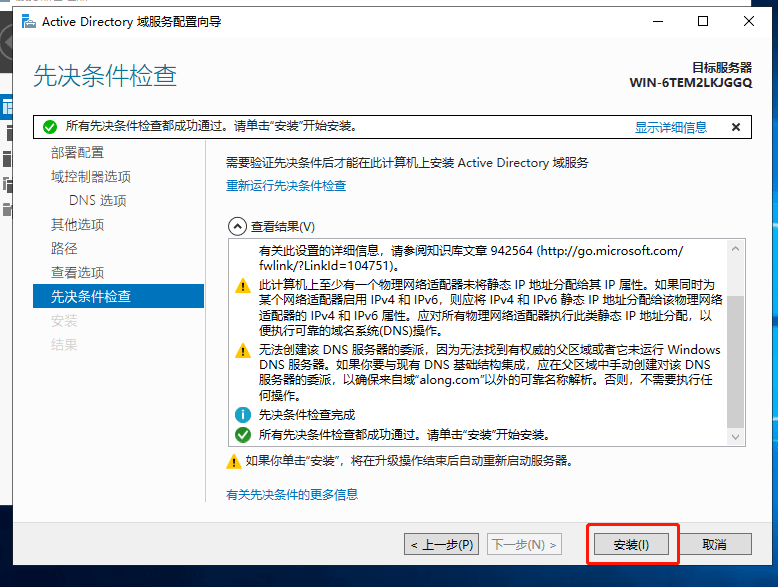Click the greyed-out 安装 step
Image resolution: width=778 pixels, height=587 pixels.
(x=64, y=321)
